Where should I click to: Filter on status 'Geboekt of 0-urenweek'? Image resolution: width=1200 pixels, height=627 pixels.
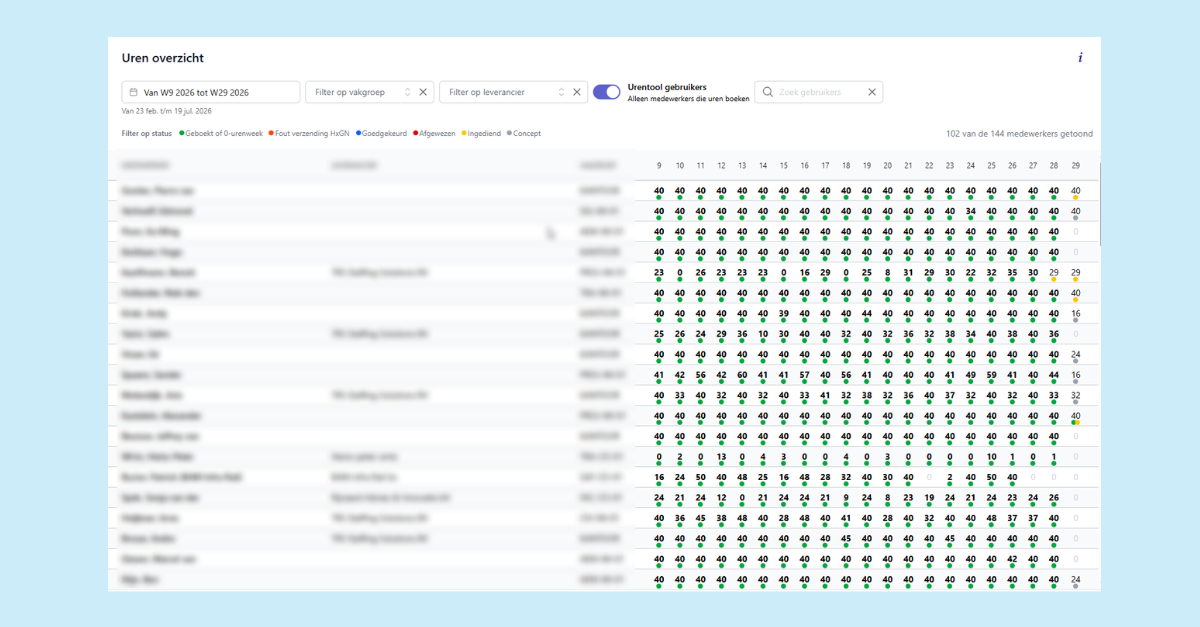221,133
